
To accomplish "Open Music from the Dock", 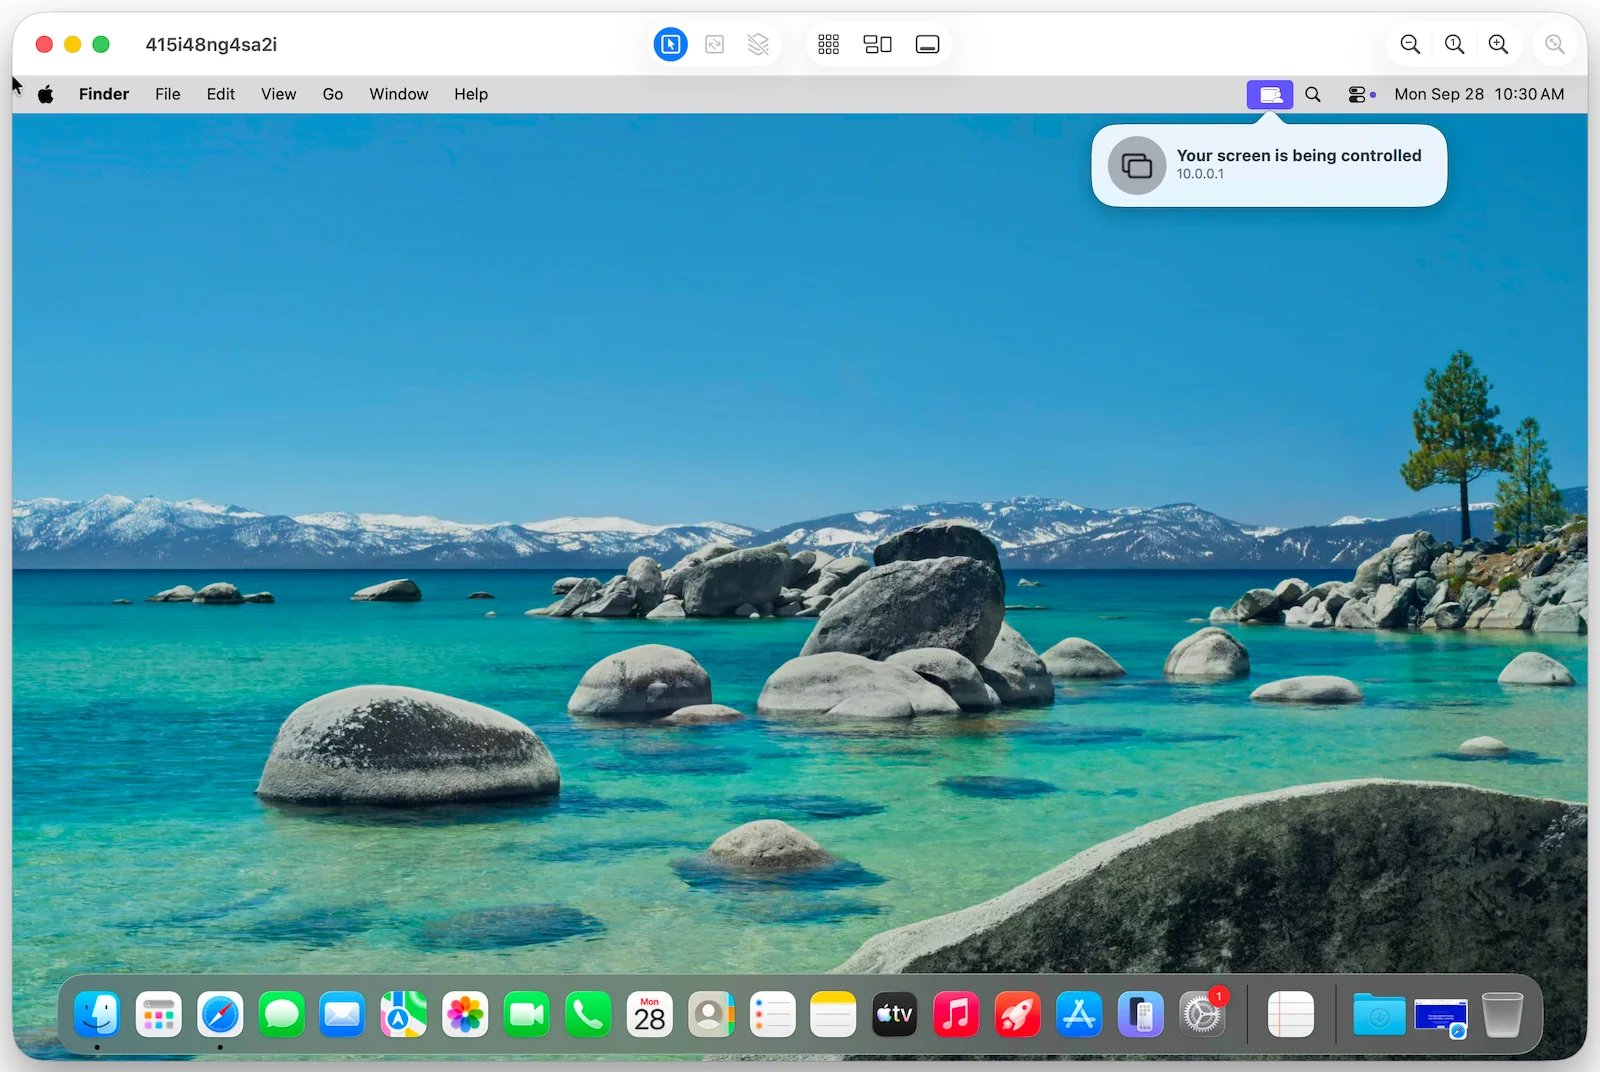I will pos(956,1015).
